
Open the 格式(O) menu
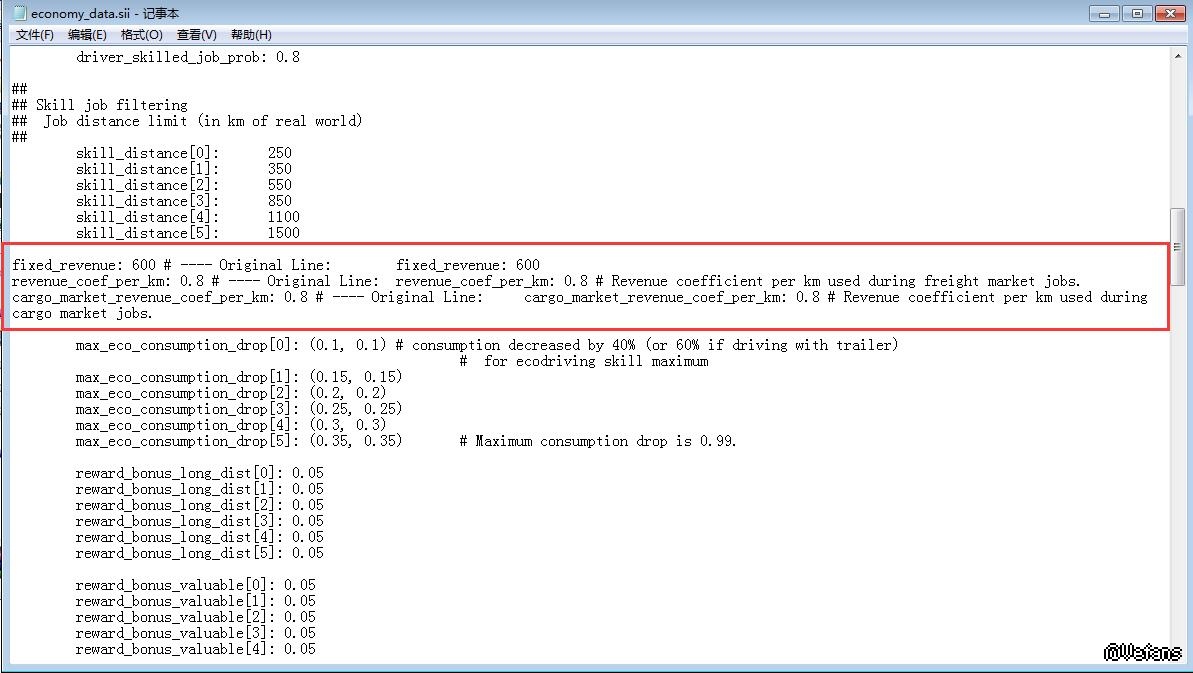[x=141, y=35]
